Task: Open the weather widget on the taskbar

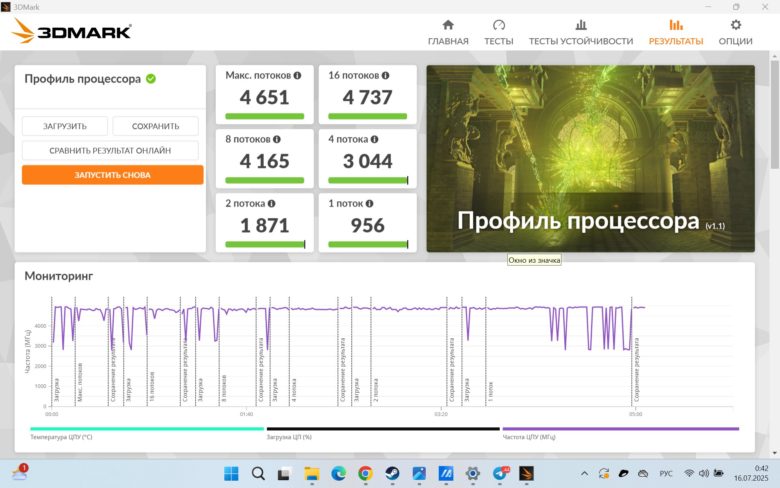Action: (x=20, y=473)
